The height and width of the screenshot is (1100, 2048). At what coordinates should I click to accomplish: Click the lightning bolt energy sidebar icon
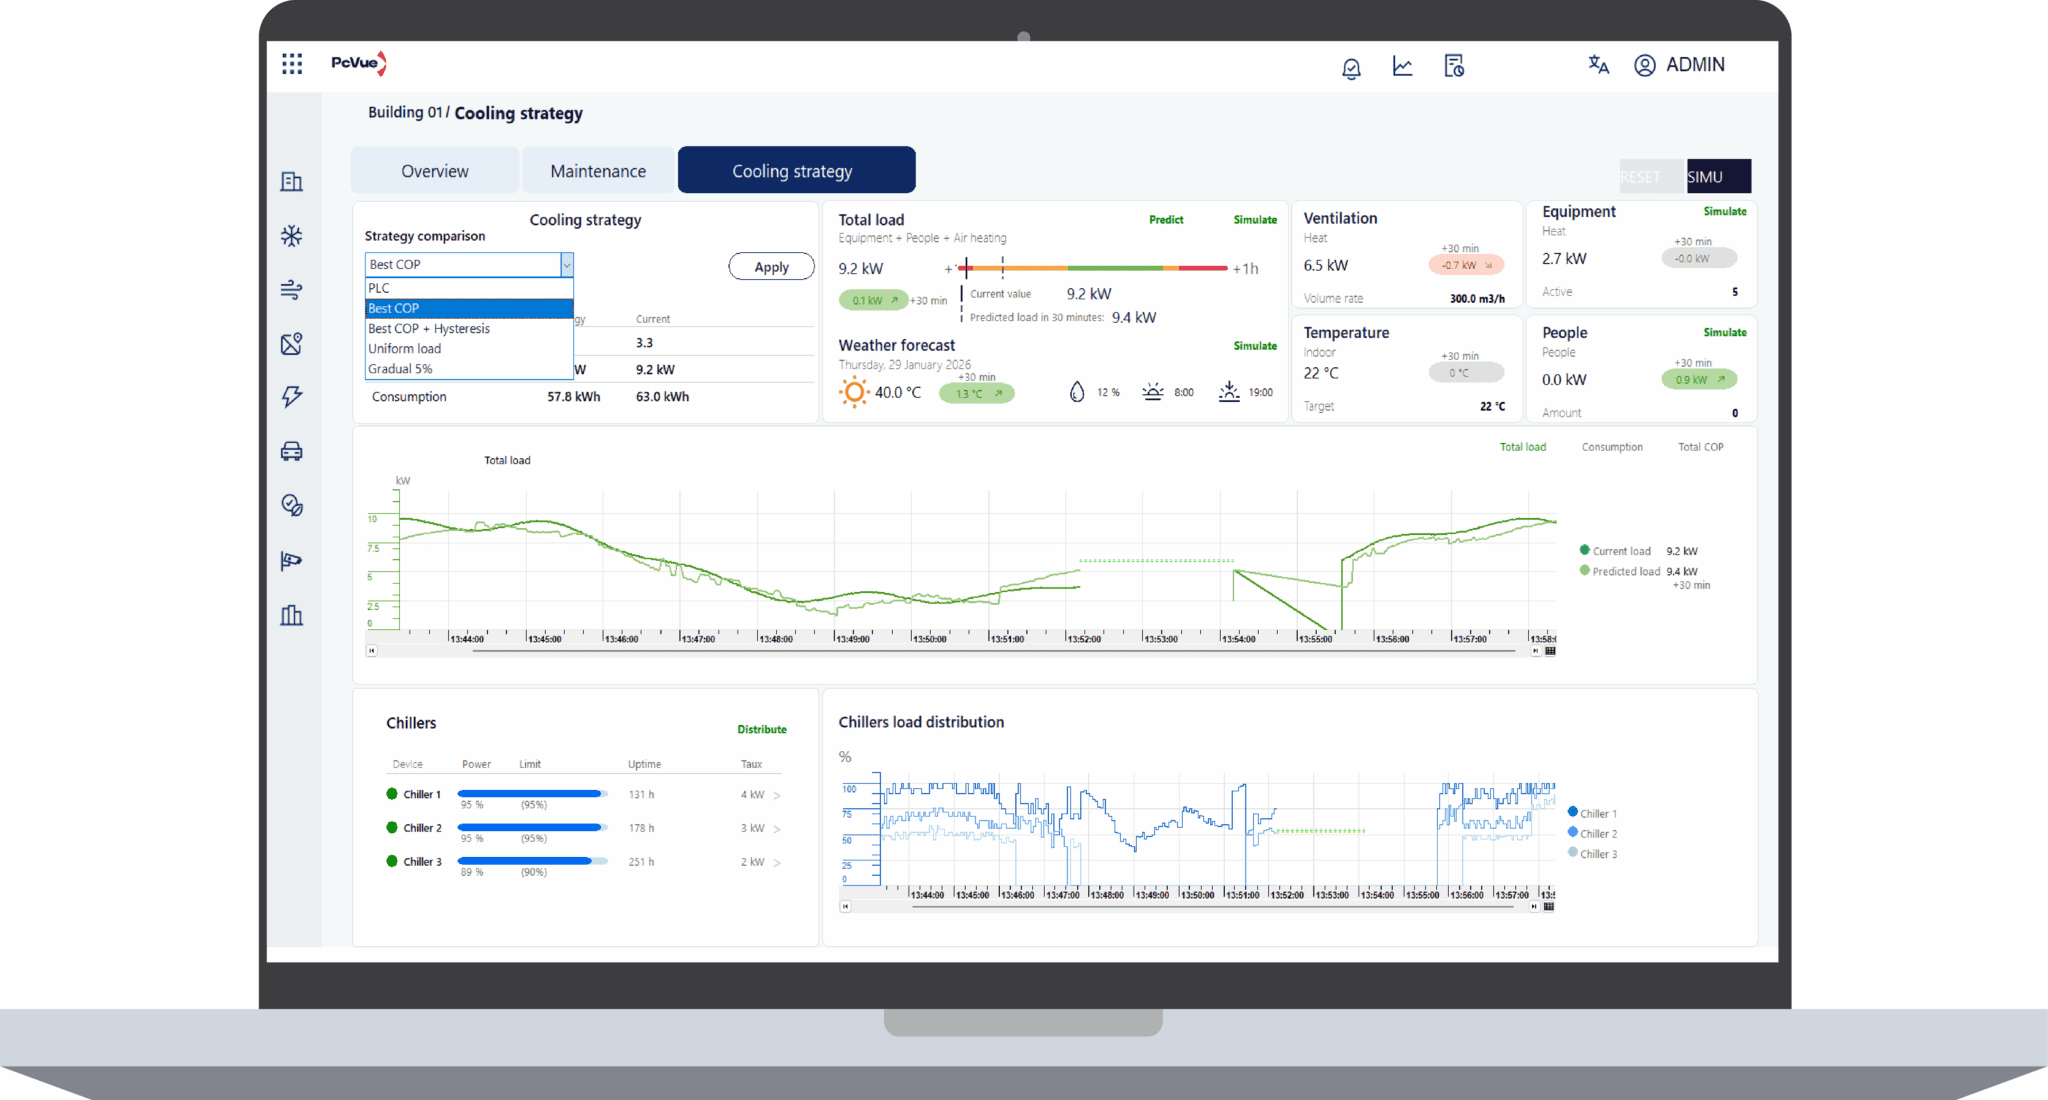tap(291, 397)
